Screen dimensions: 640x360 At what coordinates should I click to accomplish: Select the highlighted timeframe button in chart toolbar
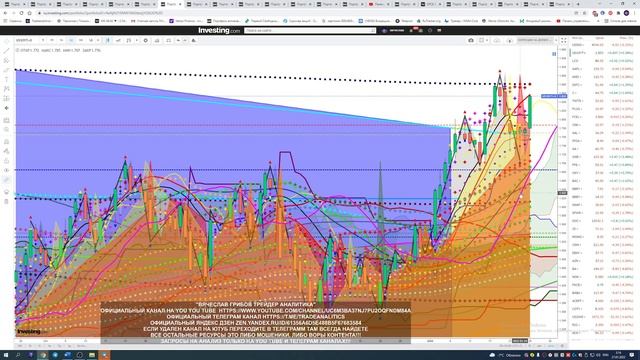pos(71,40)
